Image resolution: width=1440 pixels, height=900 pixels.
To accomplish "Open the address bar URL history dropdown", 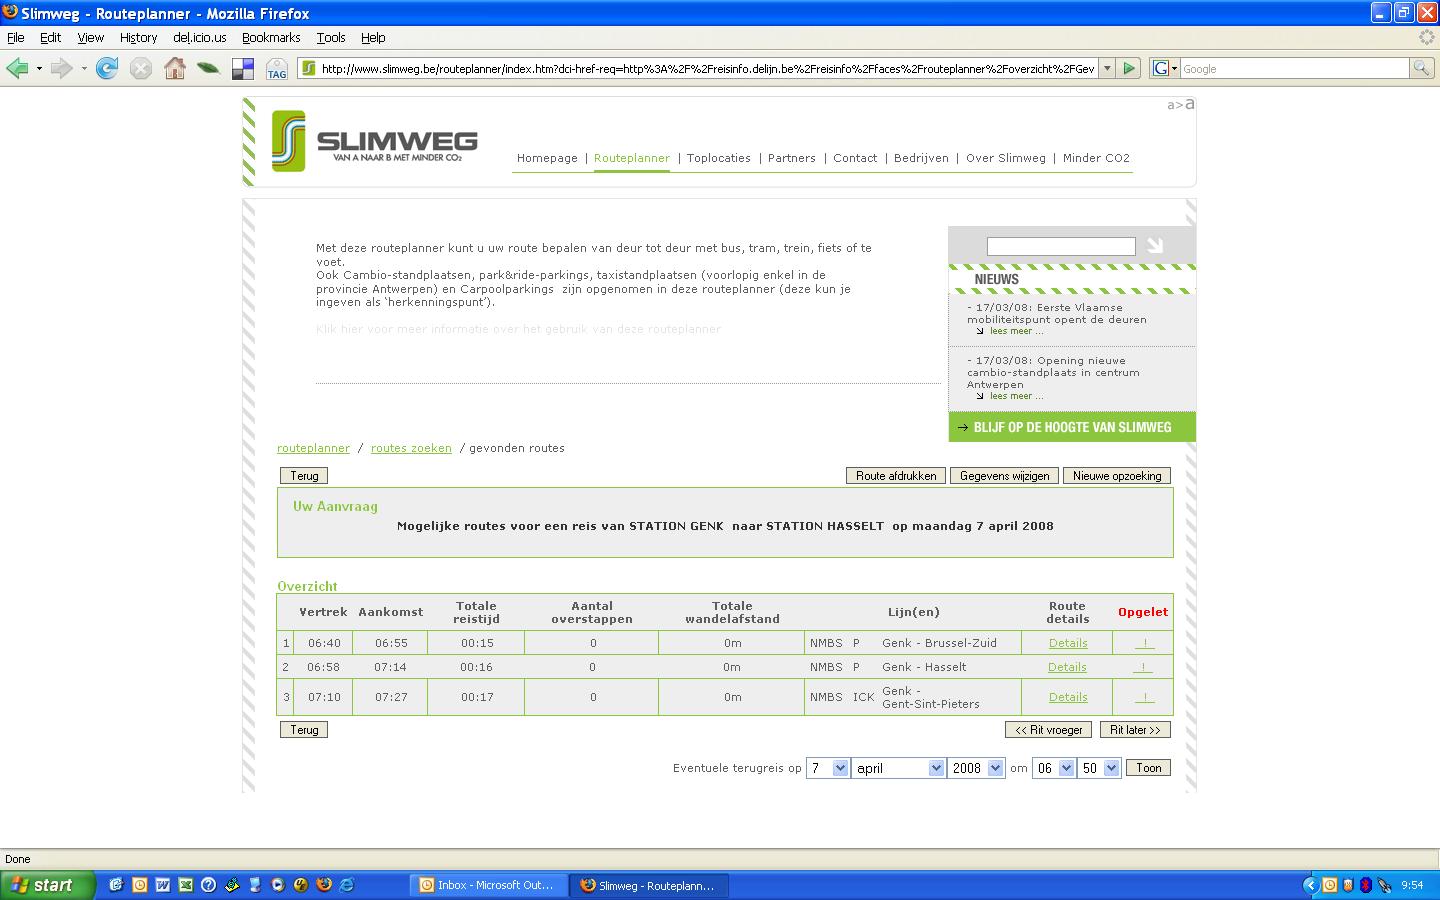I will tap(1106, 68).
